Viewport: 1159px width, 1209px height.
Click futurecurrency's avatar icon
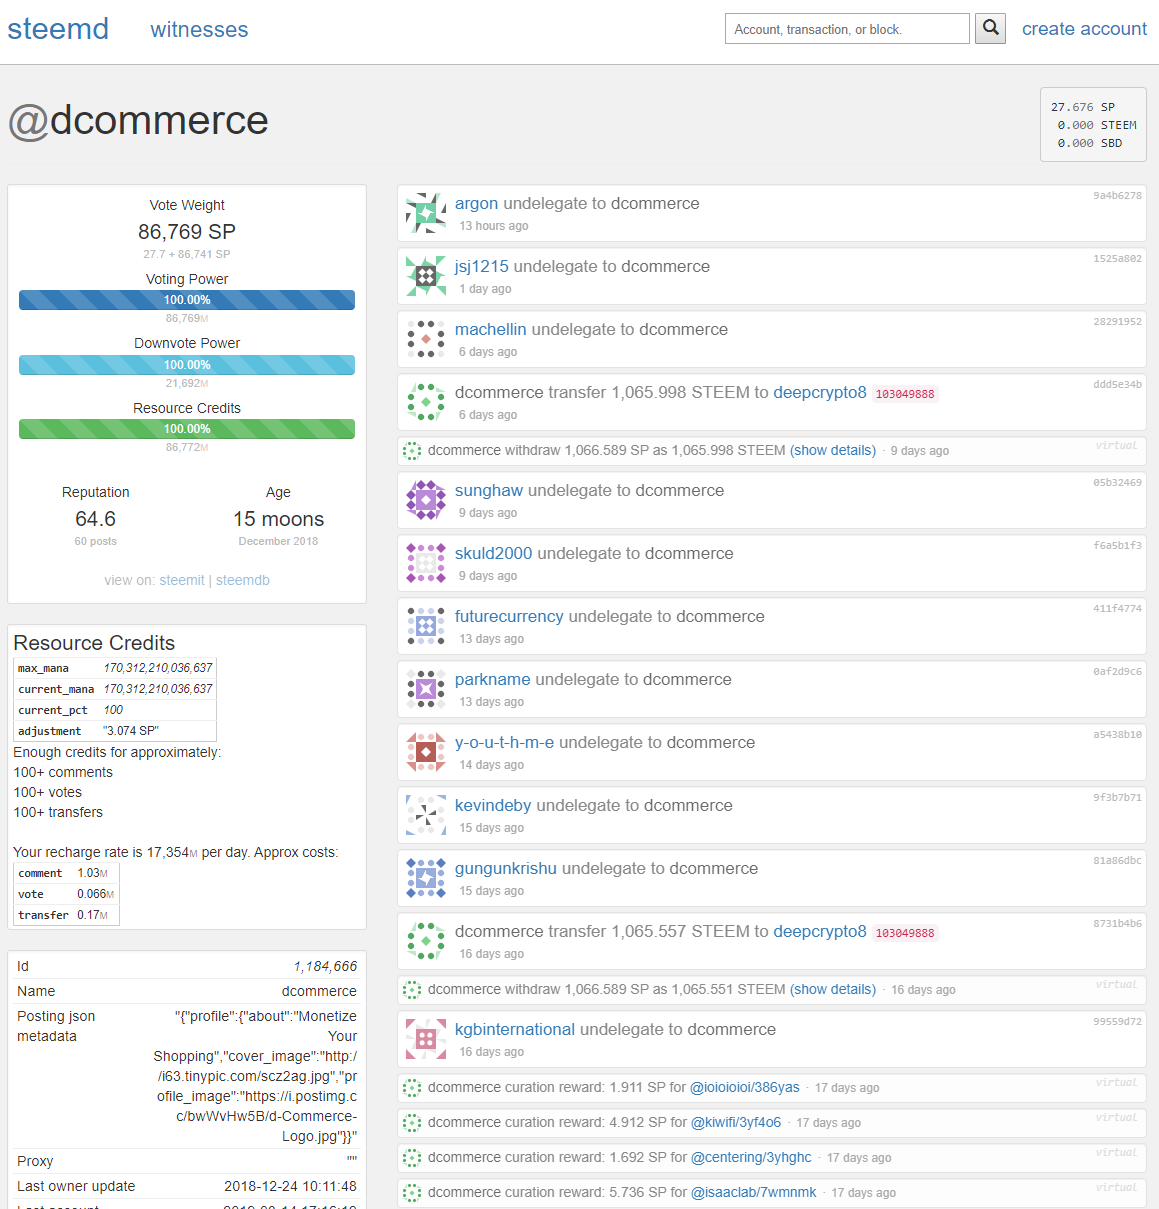[426, 626]
